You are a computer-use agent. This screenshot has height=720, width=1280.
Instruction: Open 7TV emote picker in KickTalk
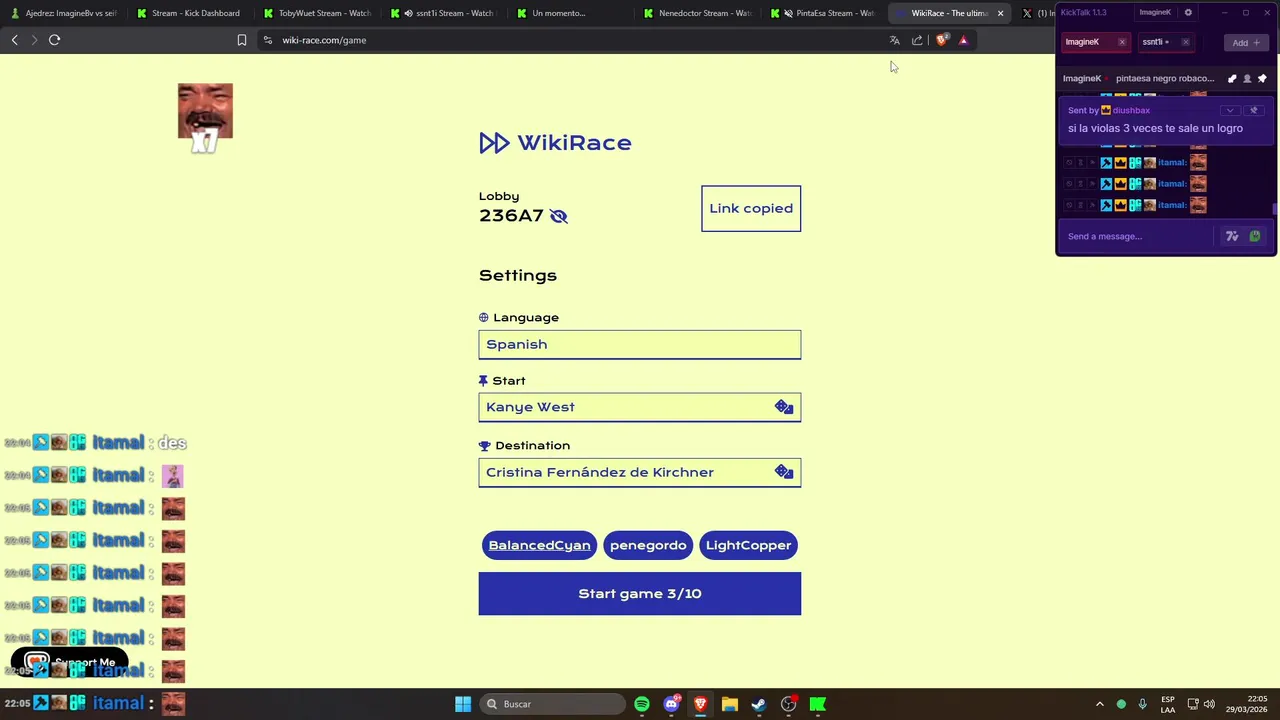tap(1232, 237)
